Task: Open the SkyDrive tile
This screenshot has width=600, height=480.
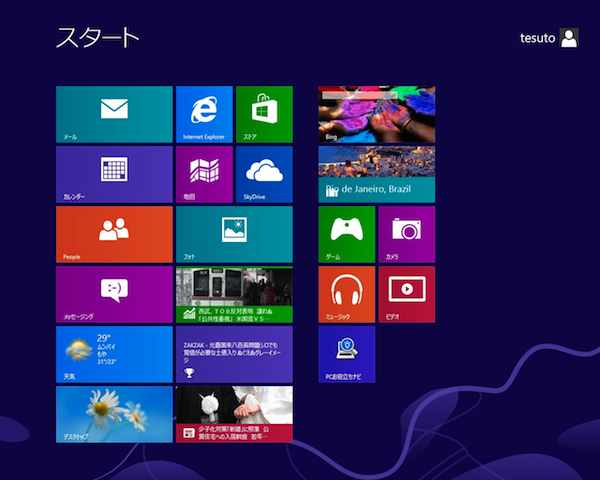Action: [264, 174]
